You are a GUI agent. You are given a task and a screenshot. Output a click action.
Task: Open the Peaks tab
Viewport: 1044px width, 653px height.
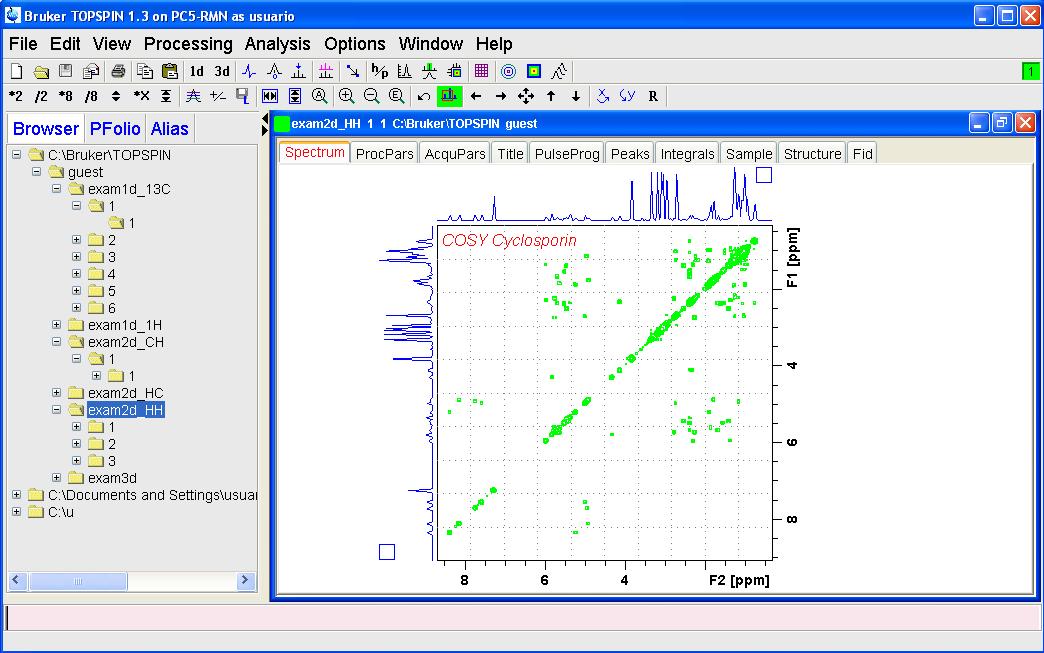click(630, 154)
